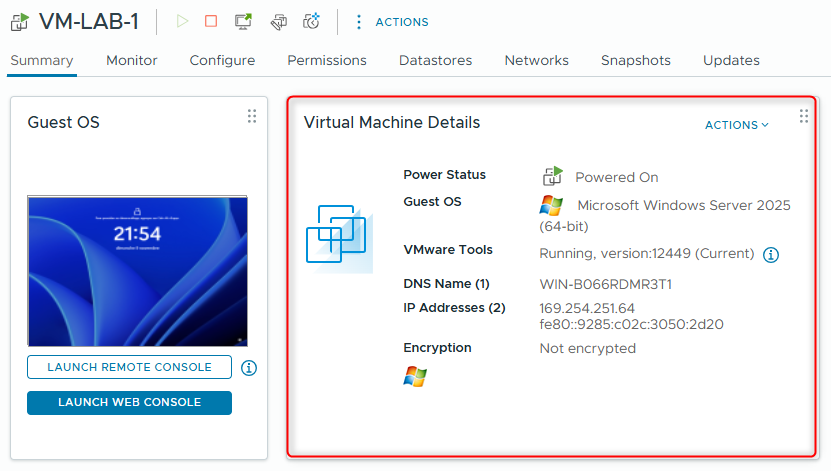
Task: Click the 'VMware Tools' label
Action: (x=448, y=250)
